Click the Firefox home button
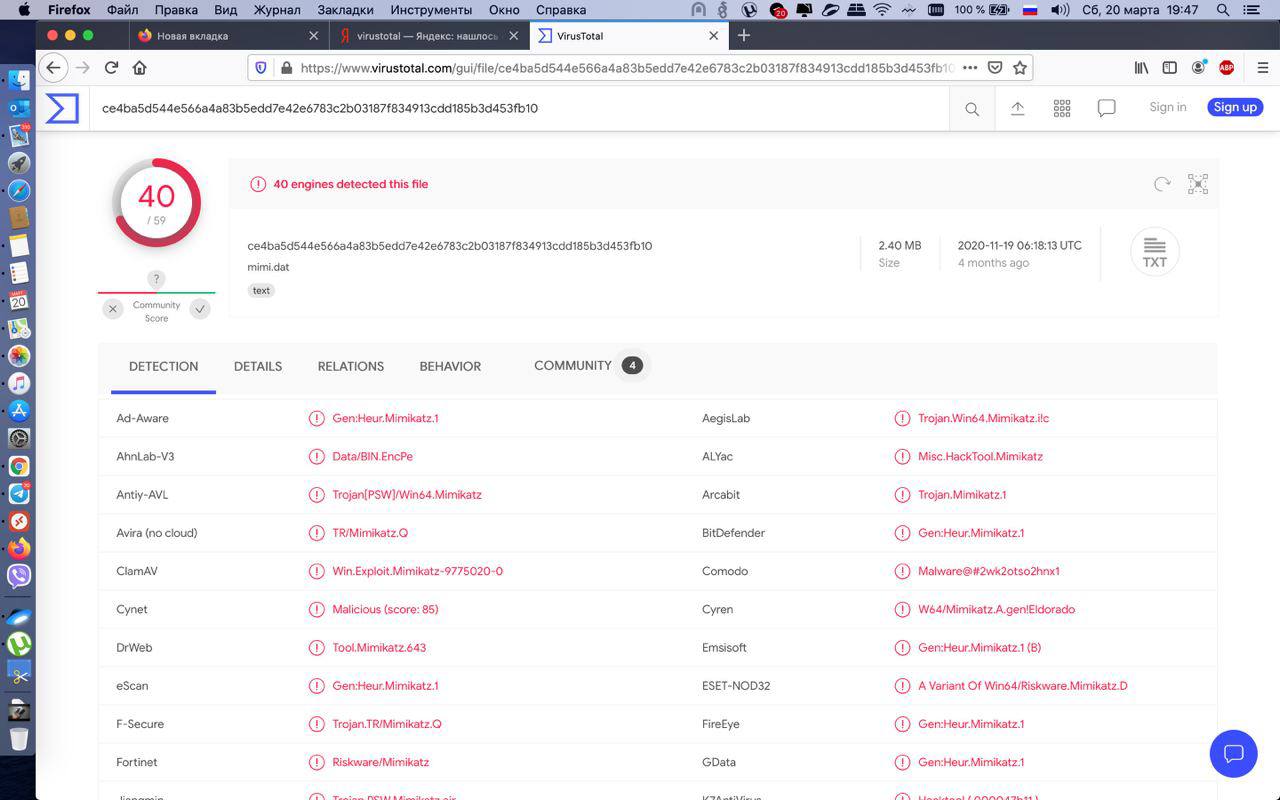The width and height of the screenshot is (1280, 800). [140, 68]
